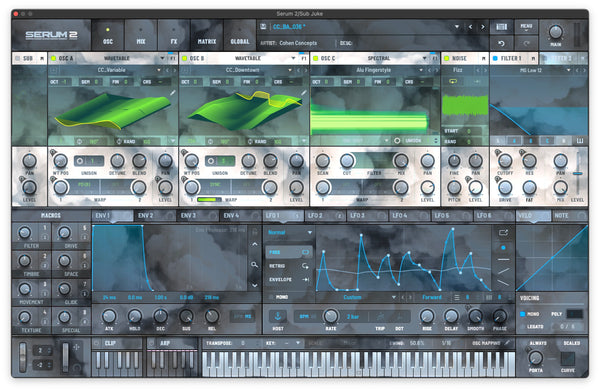This screenshot has height=391, width=600.
Task: Select the LFO ramp down draw tool
Action: point(503,283)
